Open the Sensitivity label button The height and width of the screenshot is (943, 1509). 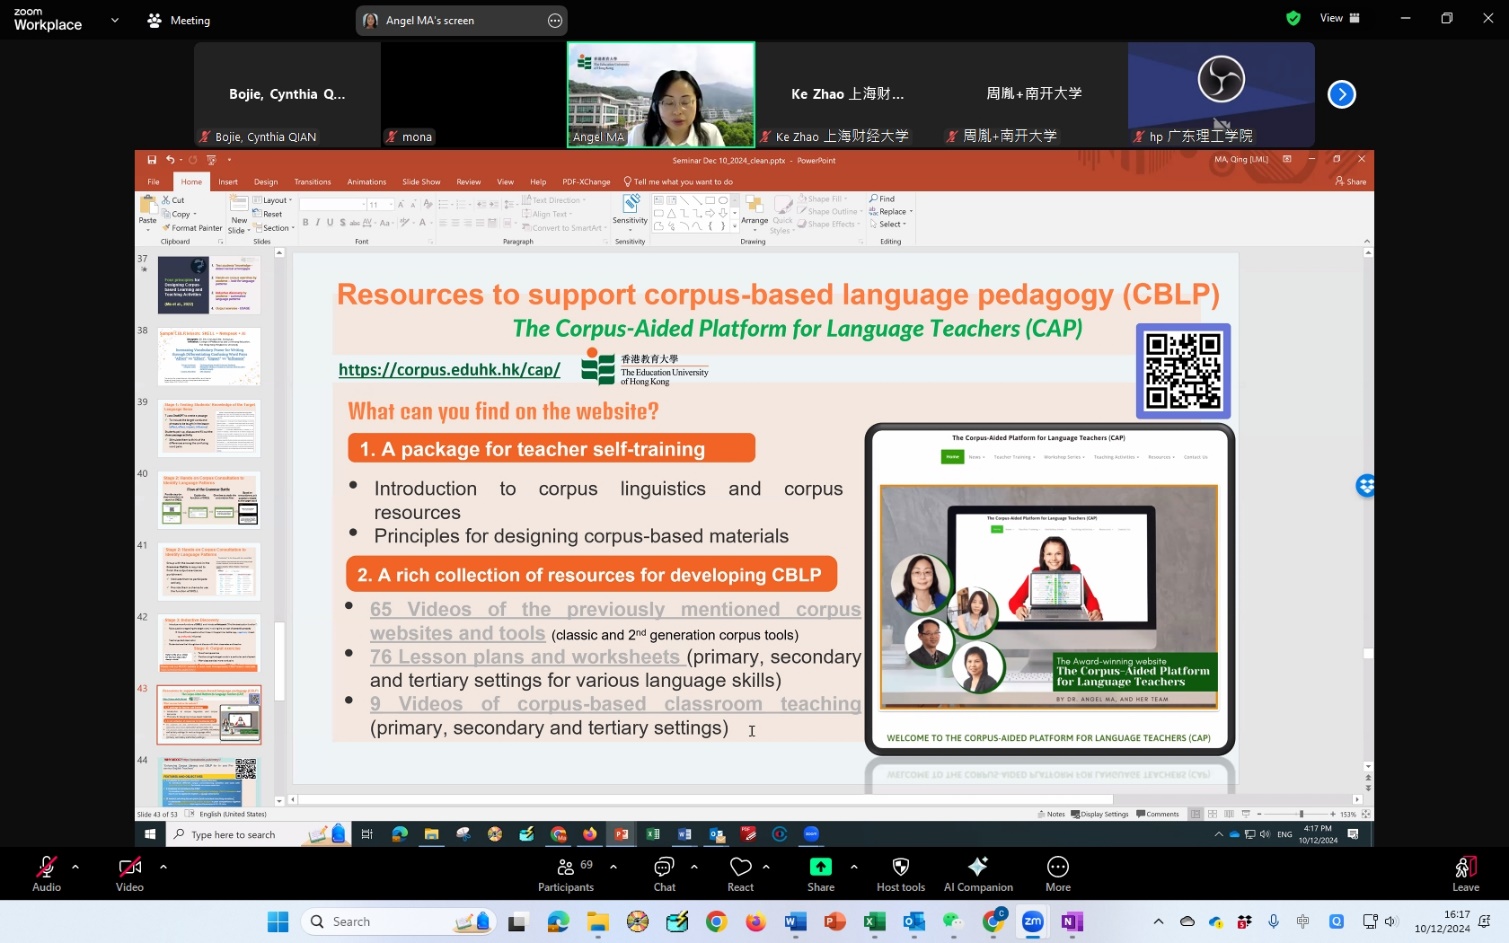pos(630,211)
